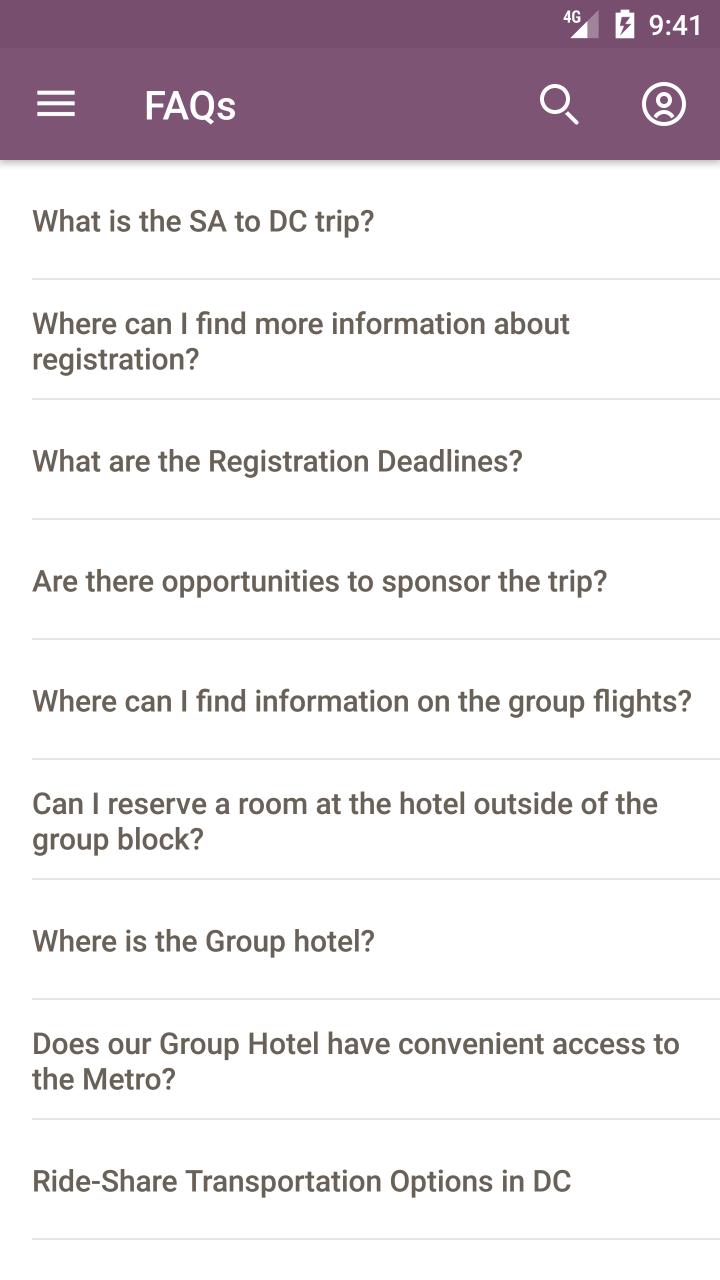
Task: Tap 'the Metro?' second line of question
Action: pyautogui.click(x=104, y=1080)
